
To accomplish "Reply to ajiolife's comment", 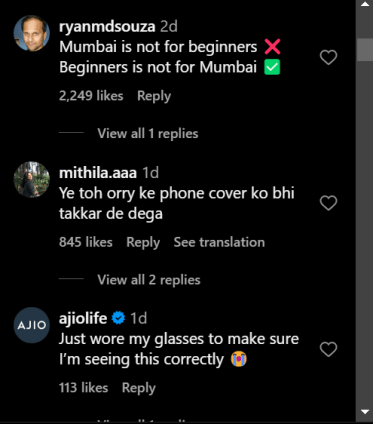I will (139, 388).
